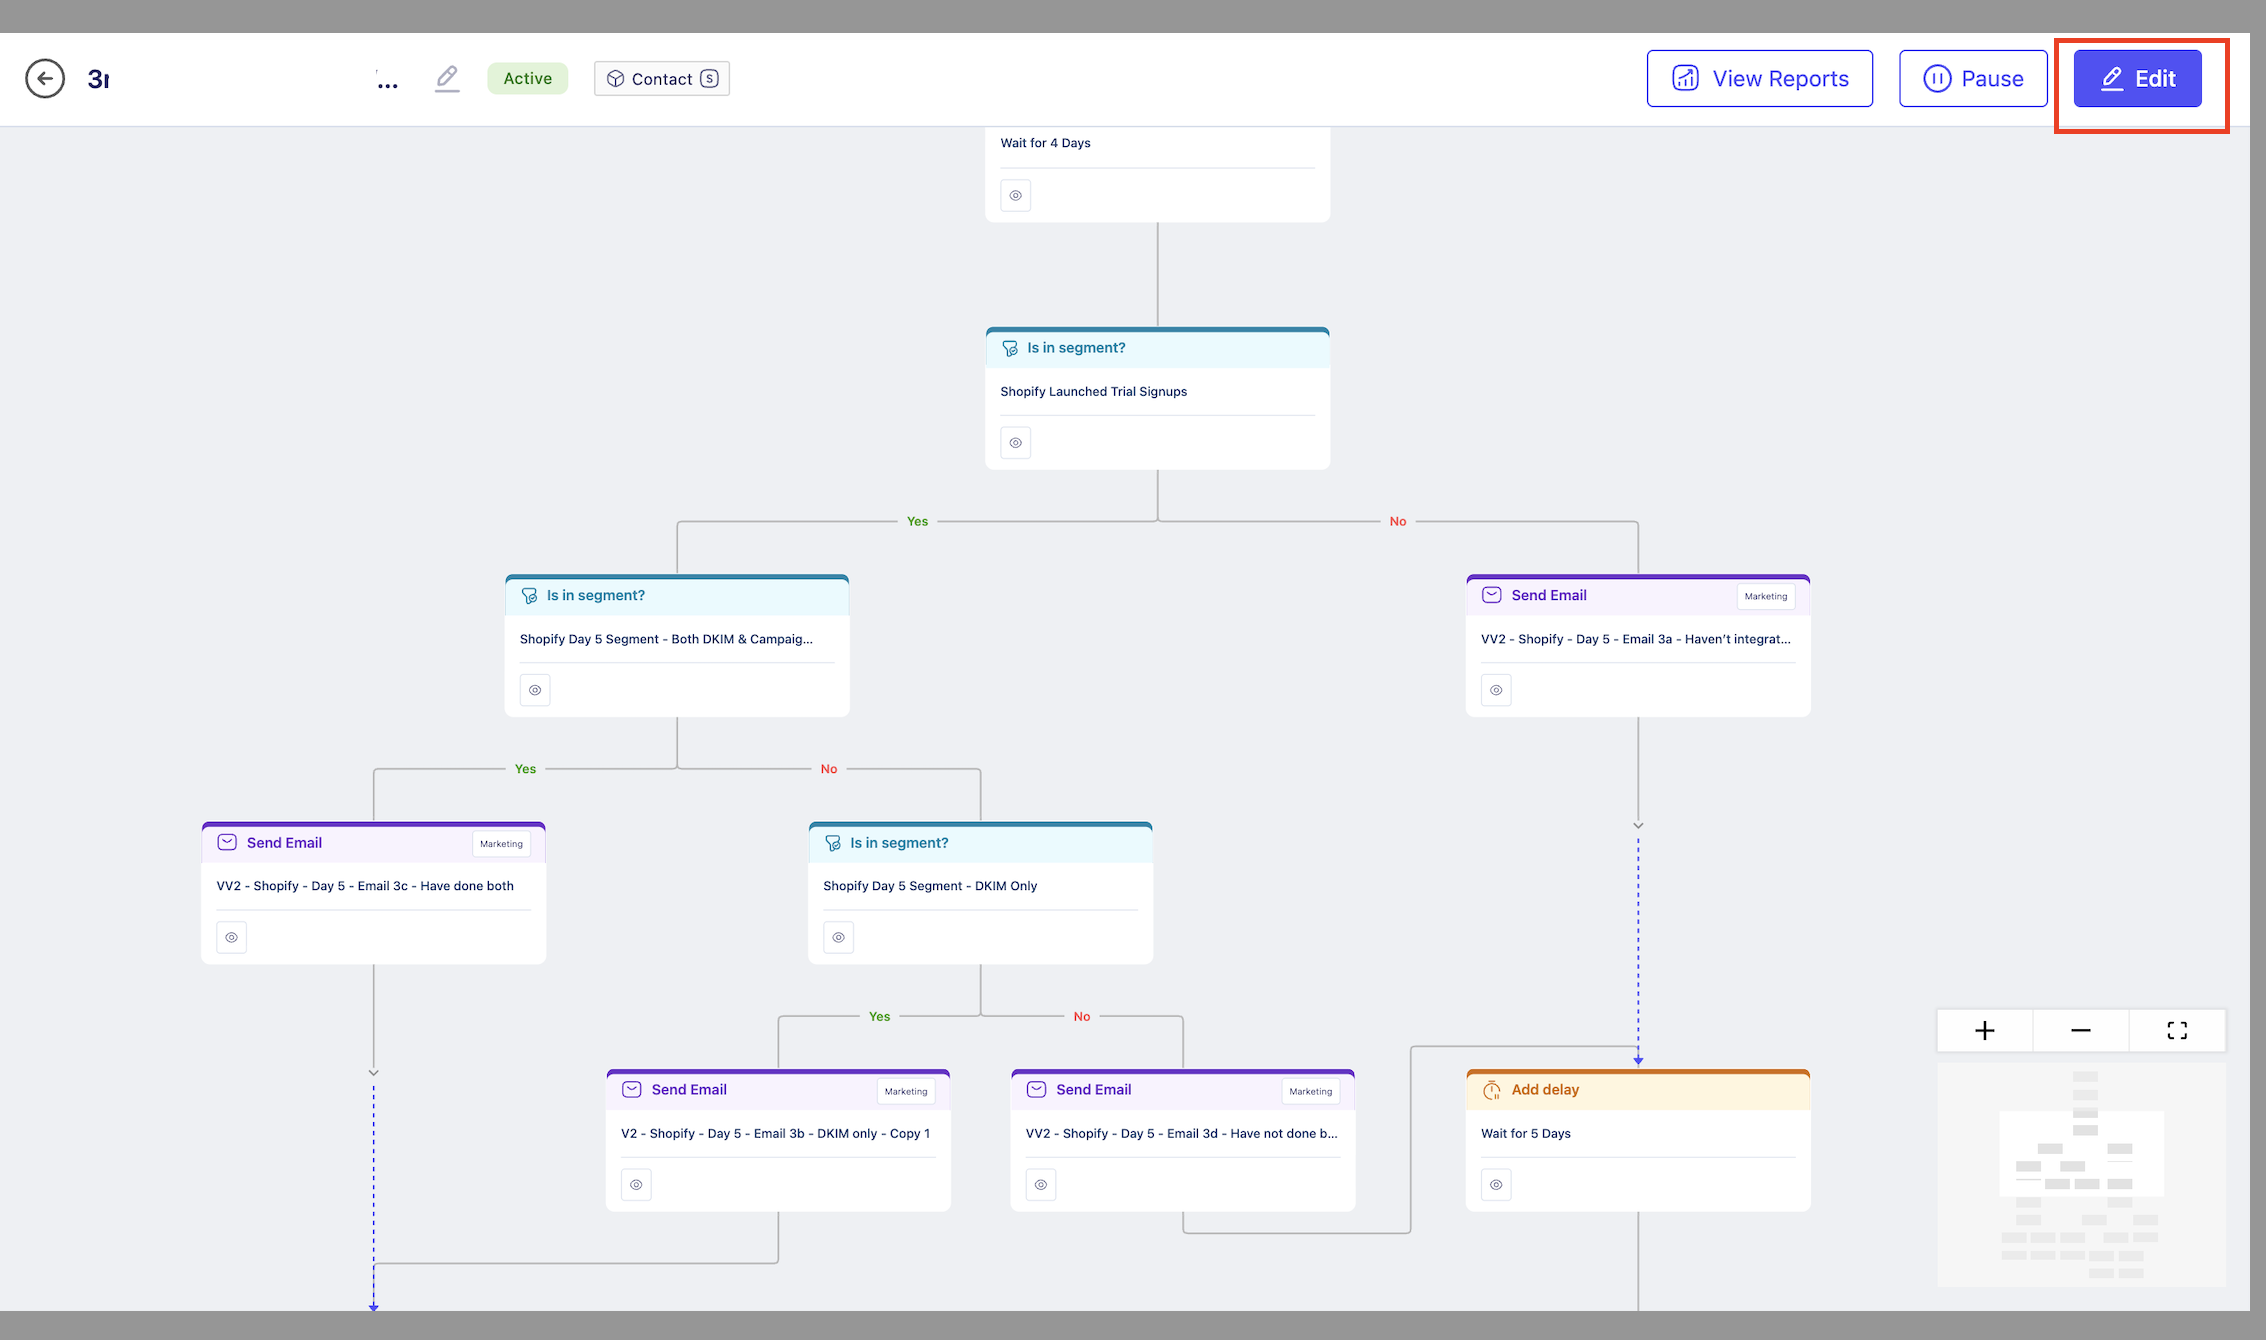Expand the truncated title ellipsis

[x=387, y=82]
